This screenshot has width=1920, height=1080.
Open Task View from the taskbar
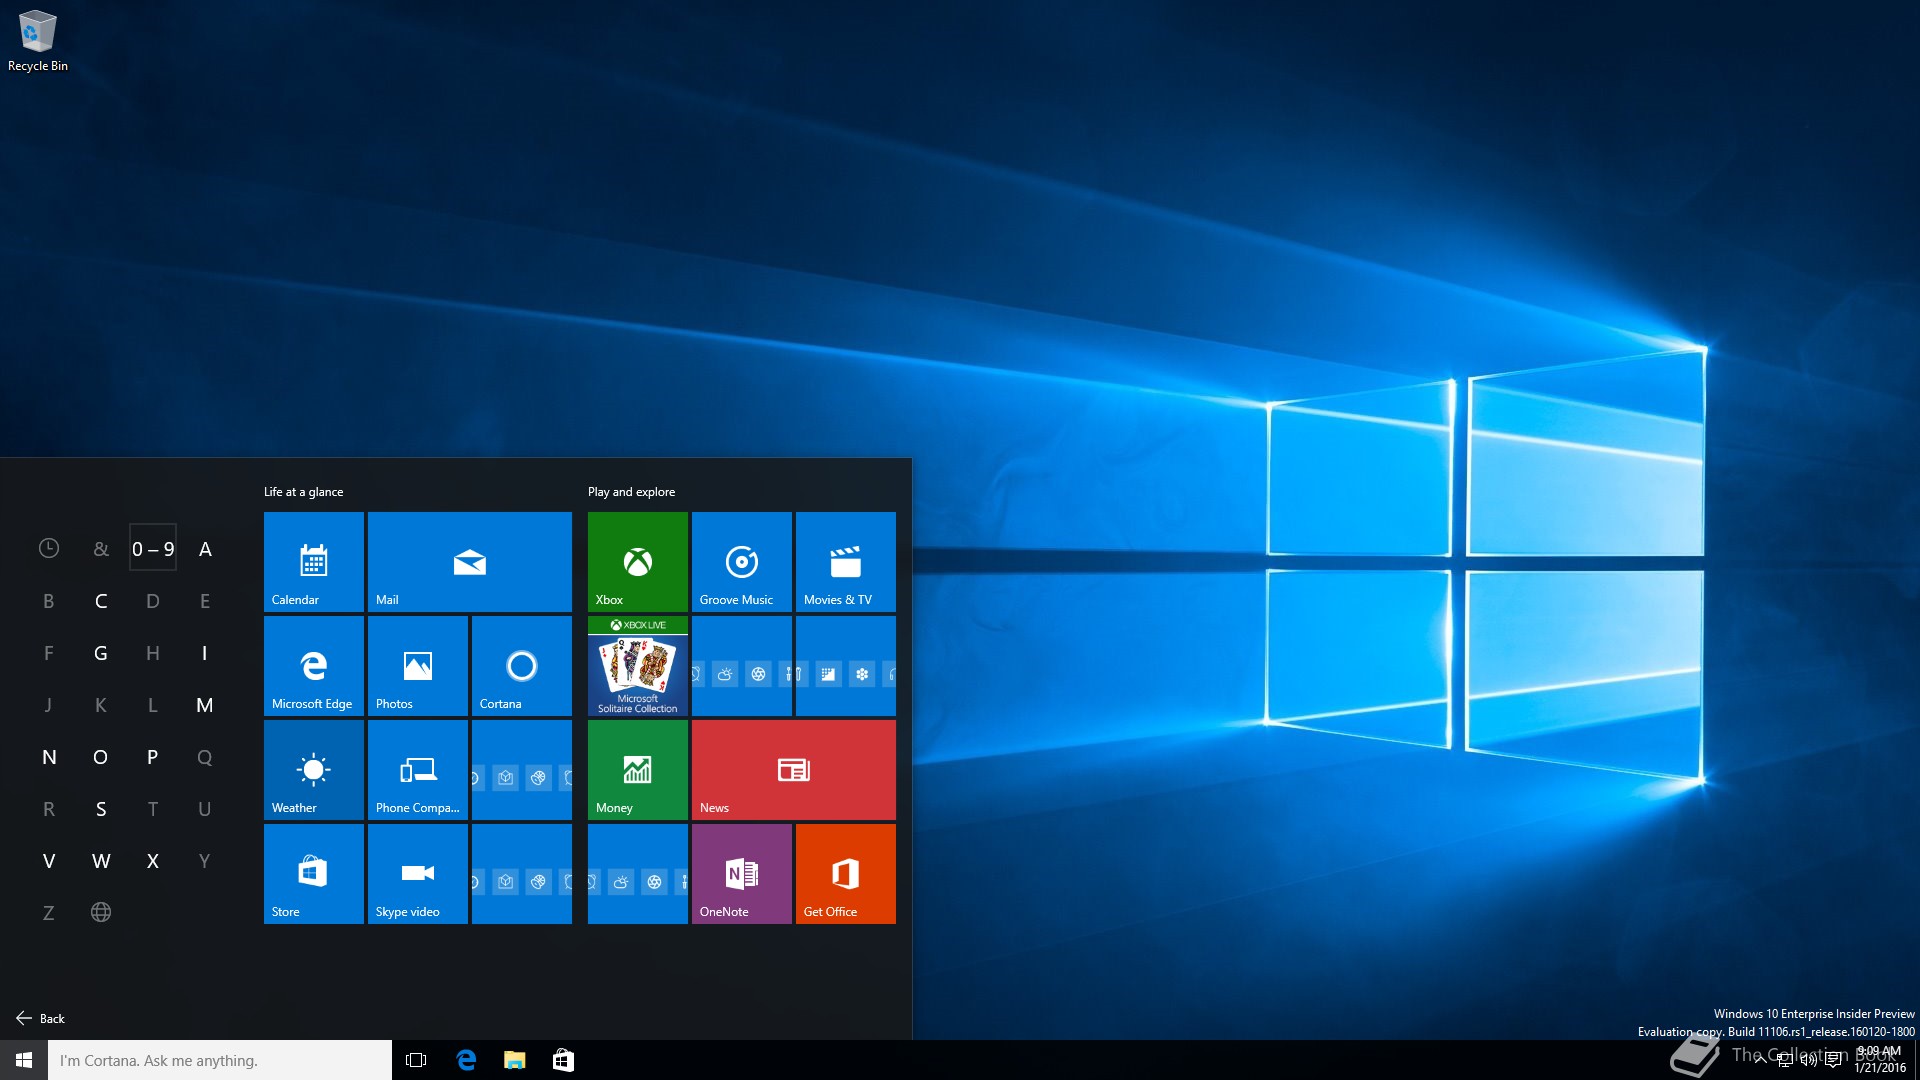click(416, 1060)
